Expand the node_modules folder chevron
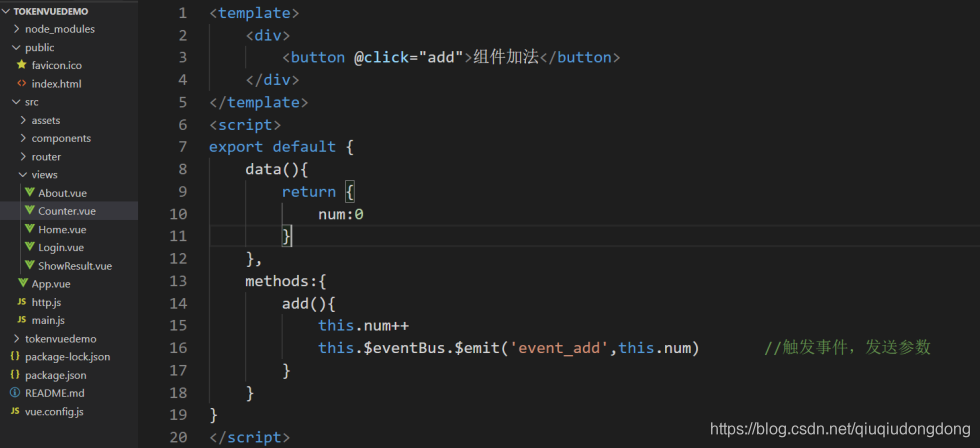 click(16, 29)
